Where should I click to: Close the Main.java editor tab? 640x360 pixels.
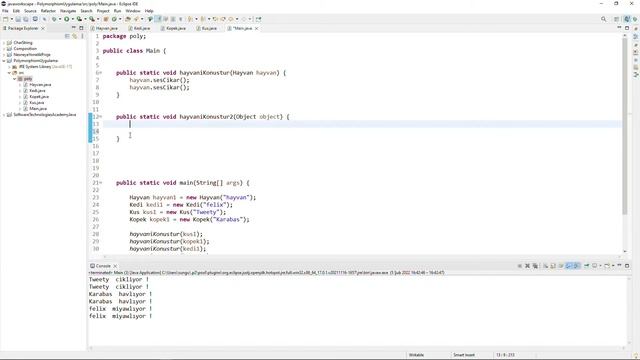click(x=256, y=28)
